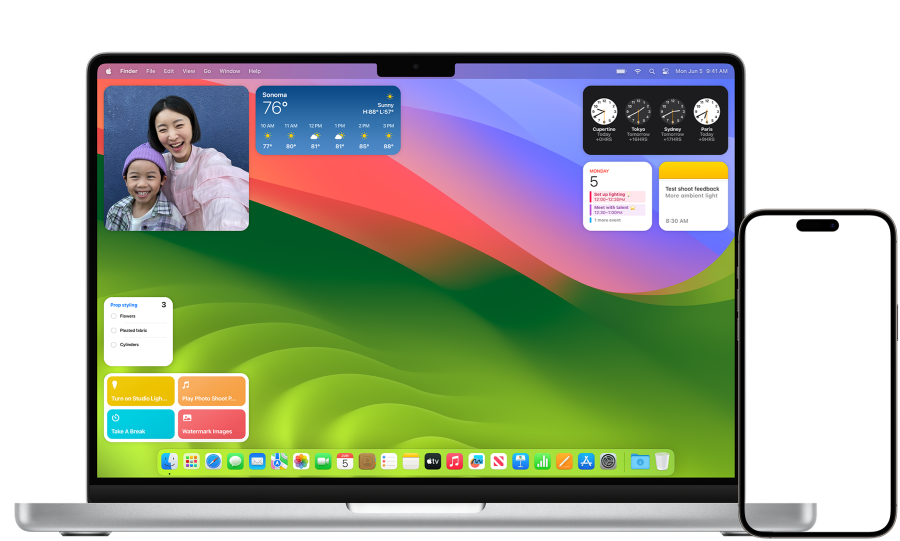
Task: Open Safari from the Dock
Action: (x=213, y=461)
